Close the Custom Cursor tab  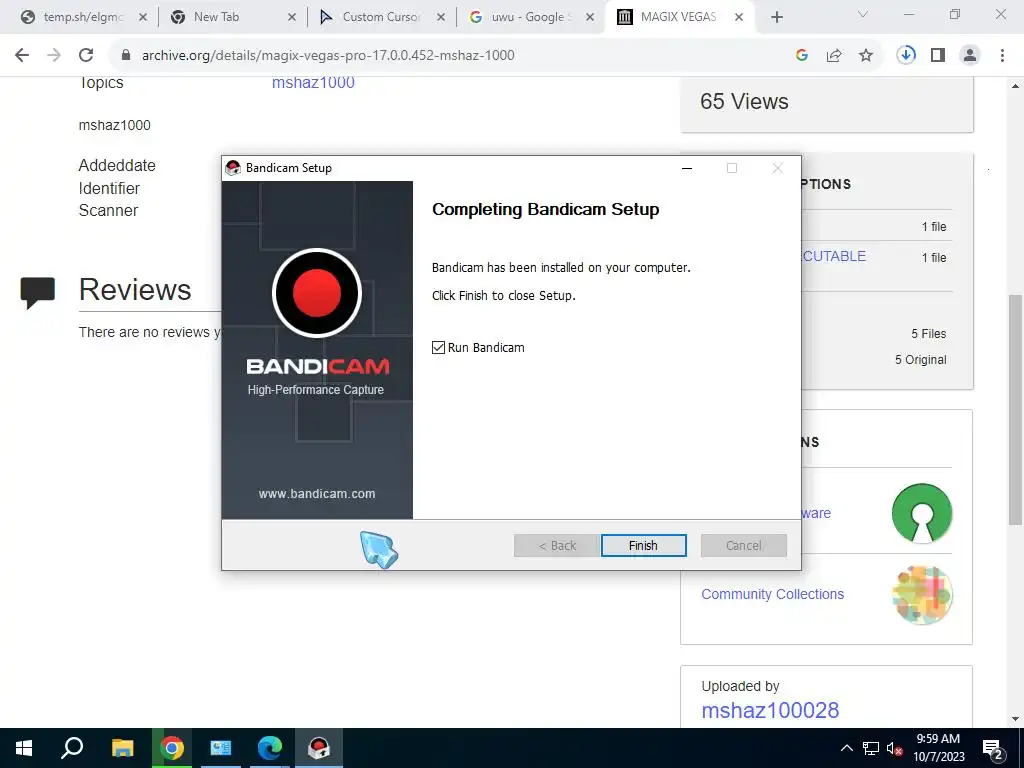click(x=441, y=18)
